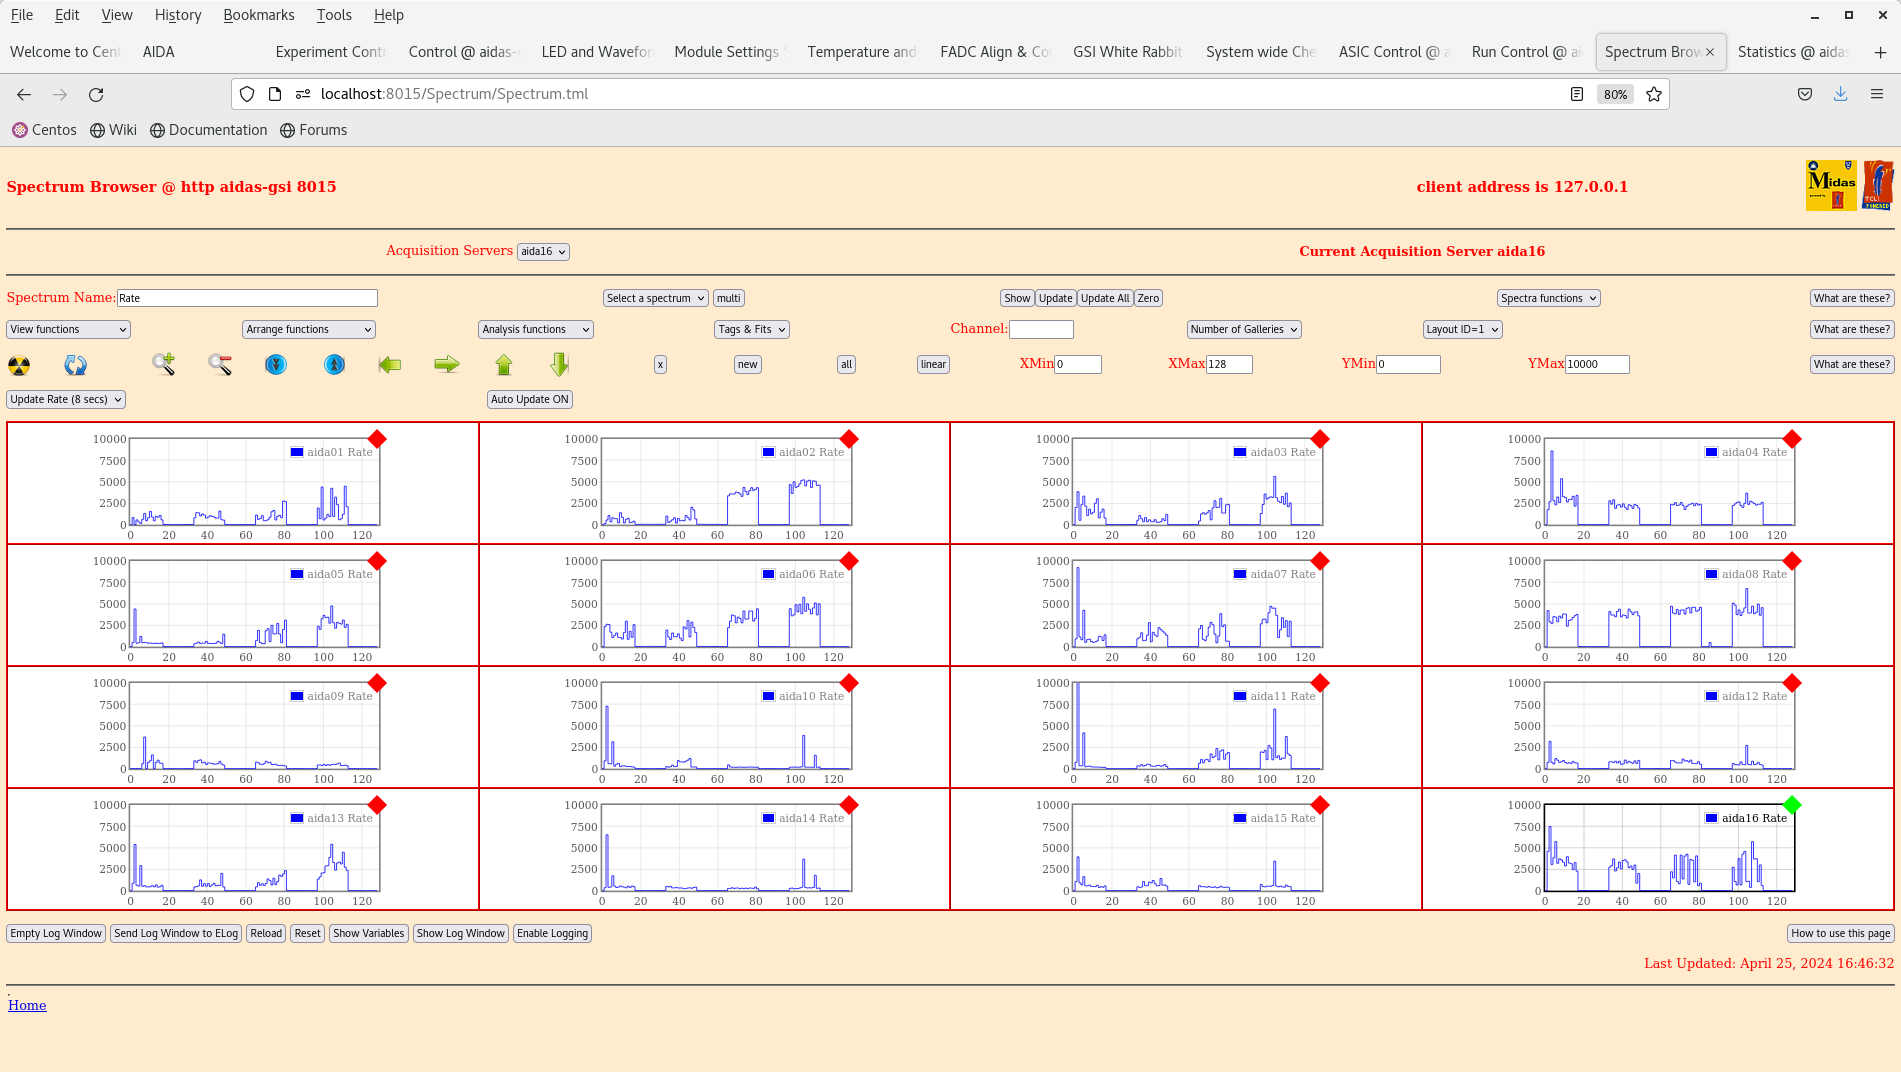Follow the Home link
The height and width of the screenshot is (1072, 1901).
[27, 1006]
